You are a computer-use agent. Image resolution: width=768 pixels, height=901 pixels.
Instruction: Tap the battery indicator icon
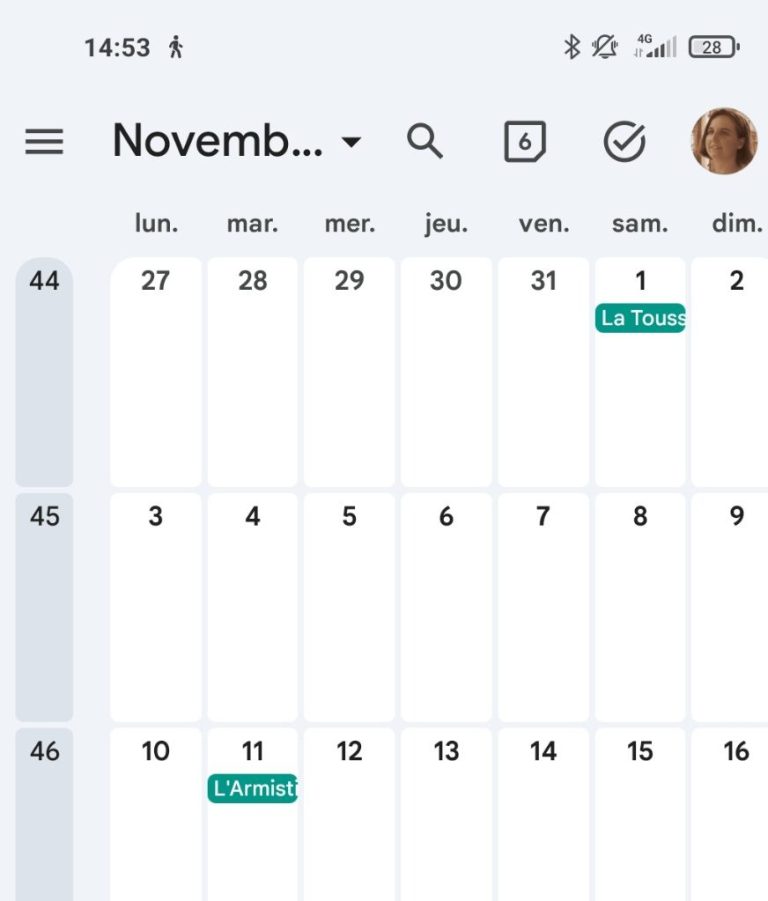[x=713, y=46]
